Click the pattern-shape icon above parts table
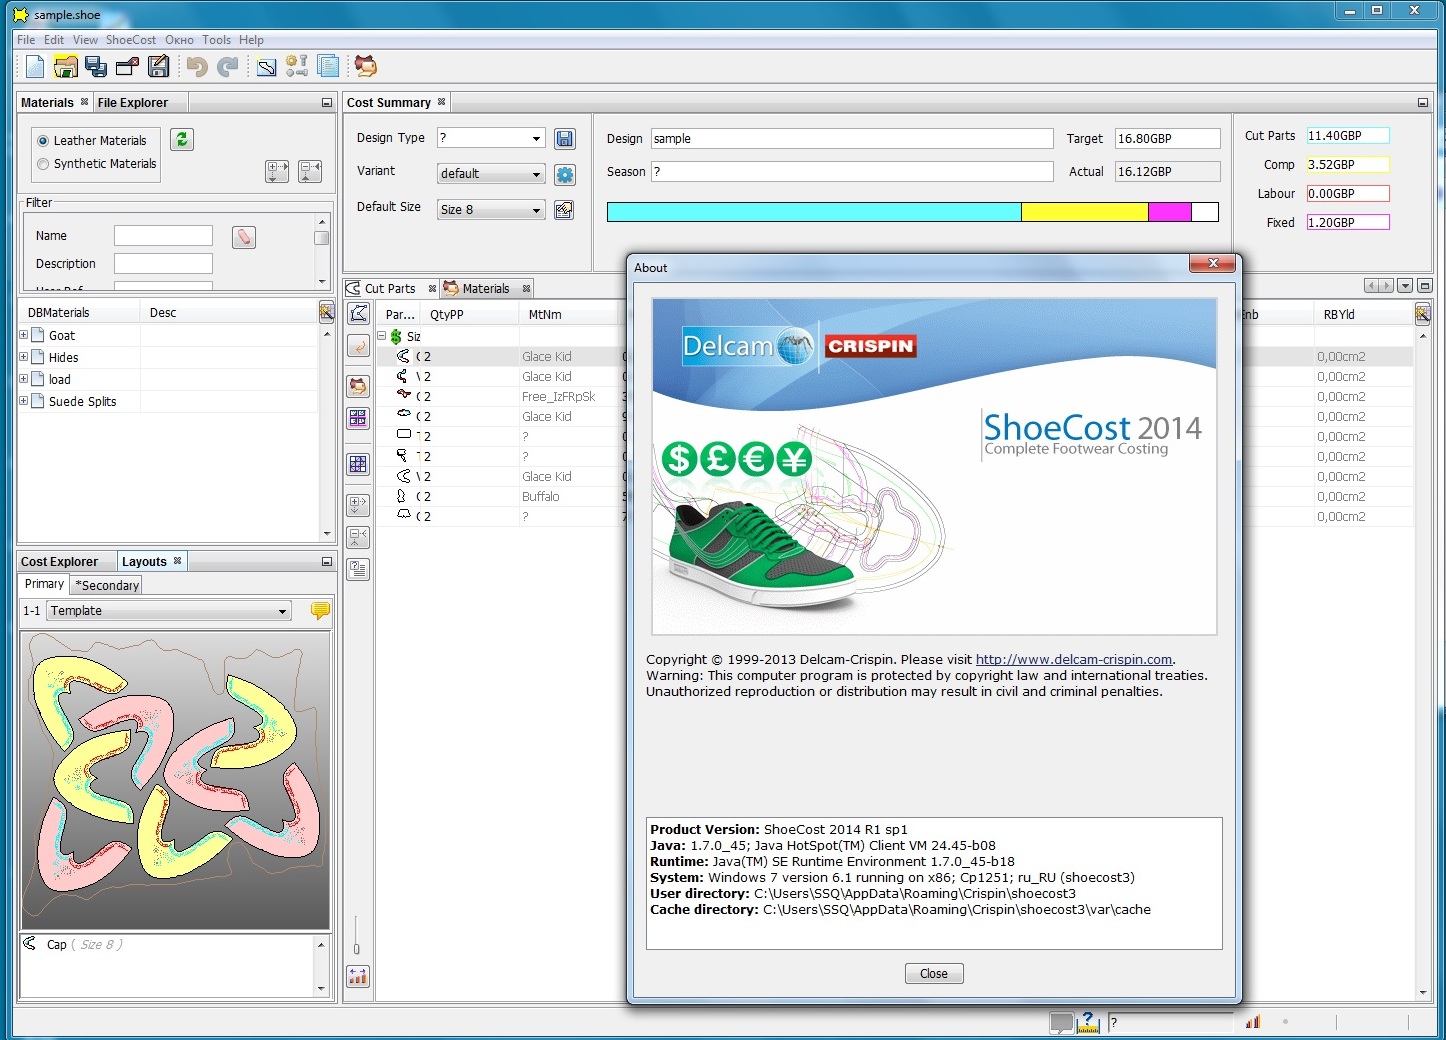Image resolution: width=1446 pixels, height=1040 pixels. pyautogui.click(x=358, y=313)
